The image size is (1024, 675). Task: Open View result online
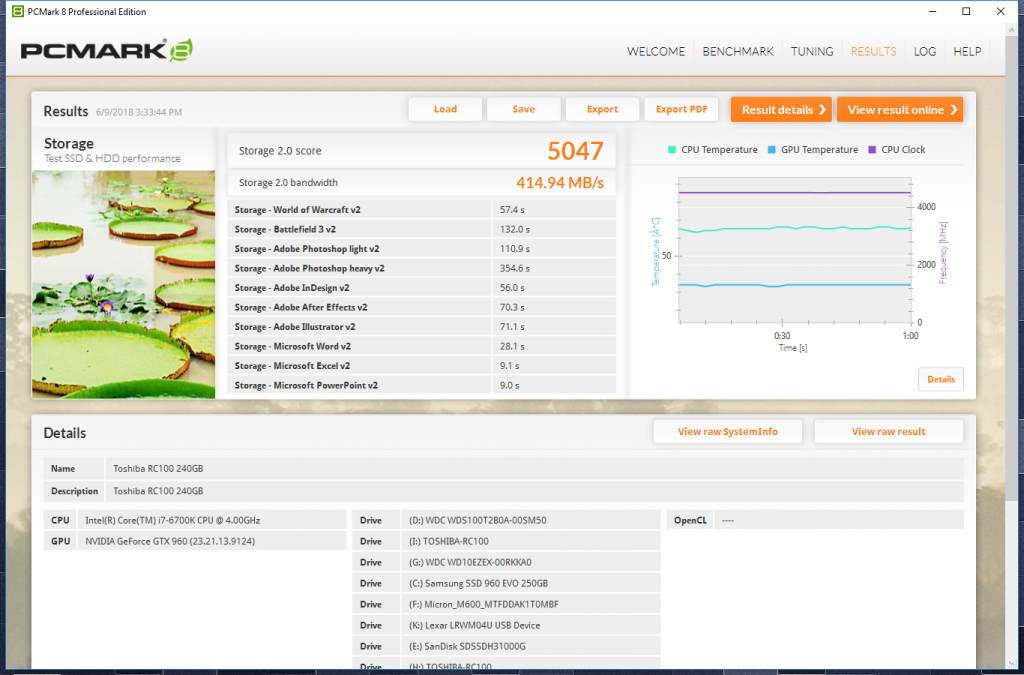click(899, 110)
